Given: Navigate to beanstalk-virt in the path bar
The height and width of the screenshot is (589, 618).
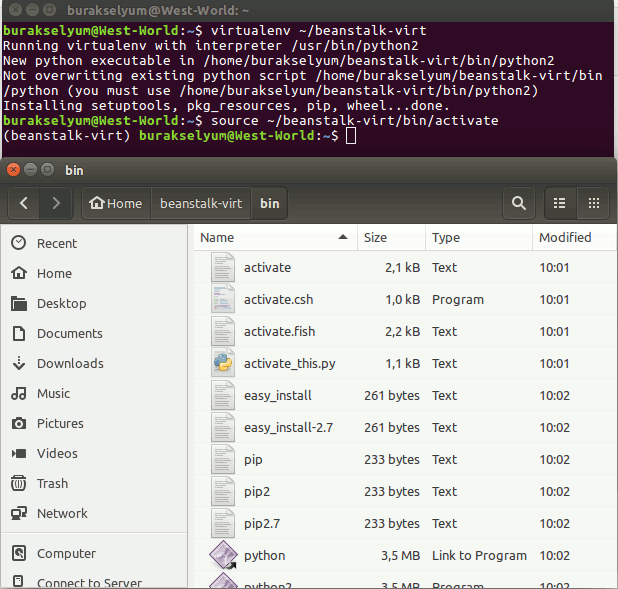Looking at the screenshot, I should pyautogui.click(x=200, y=203).
